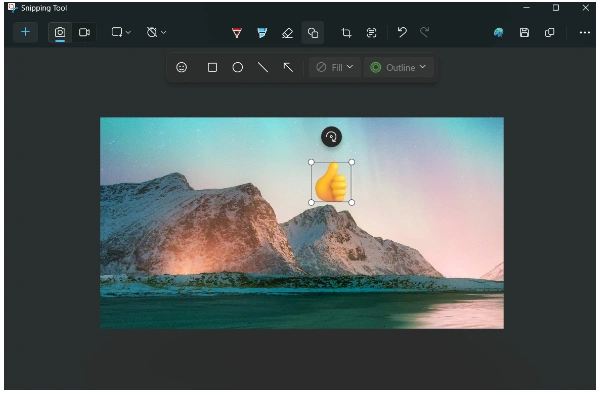
Task: Switch to video Record mode
Action: 84,33
